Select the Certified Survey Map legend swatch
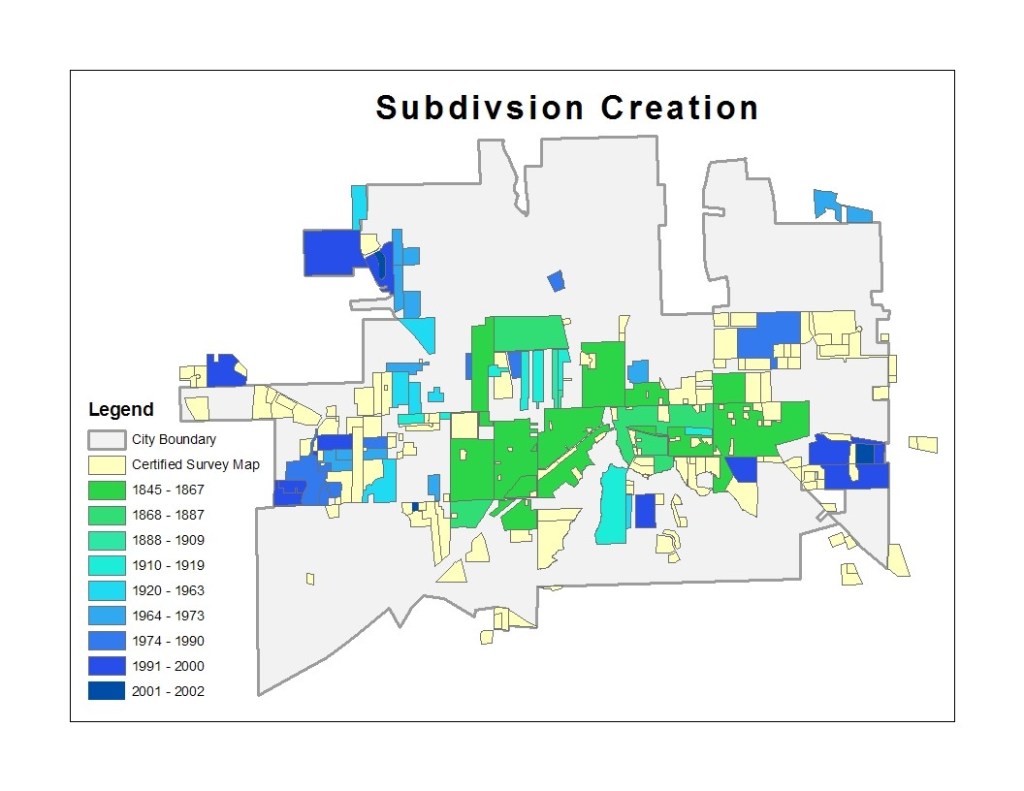Image resolution: width=1024 pixels, height=791 pixels. (x=106, y=465)
